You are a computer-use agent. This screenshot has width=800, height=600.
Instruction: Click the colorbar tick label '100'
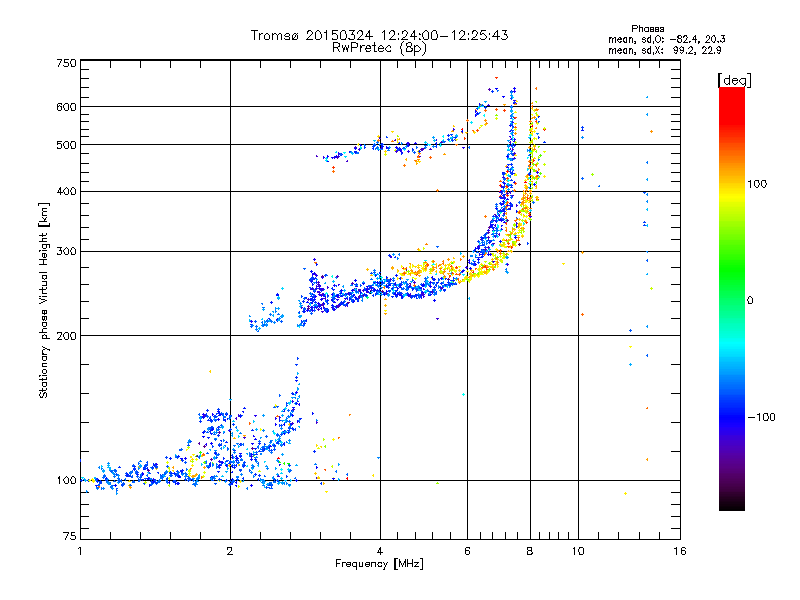pos(757,184)
